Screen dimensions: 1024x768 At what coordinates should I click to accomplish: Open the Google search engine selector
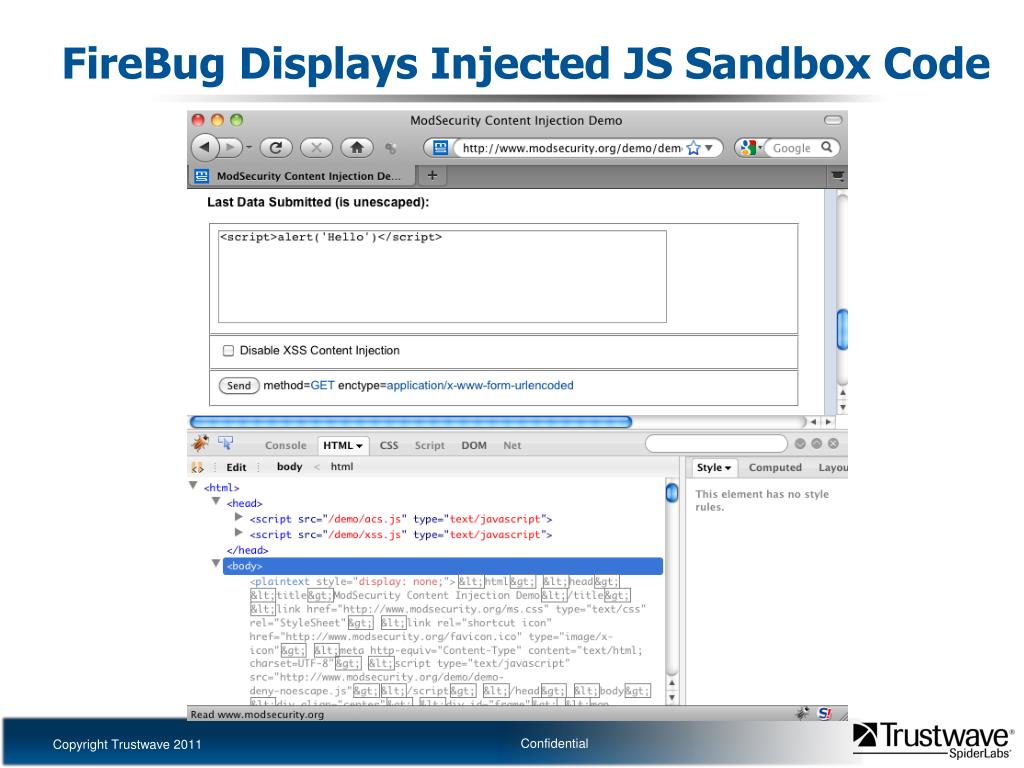pyautogui.click(x=751, y=148)
